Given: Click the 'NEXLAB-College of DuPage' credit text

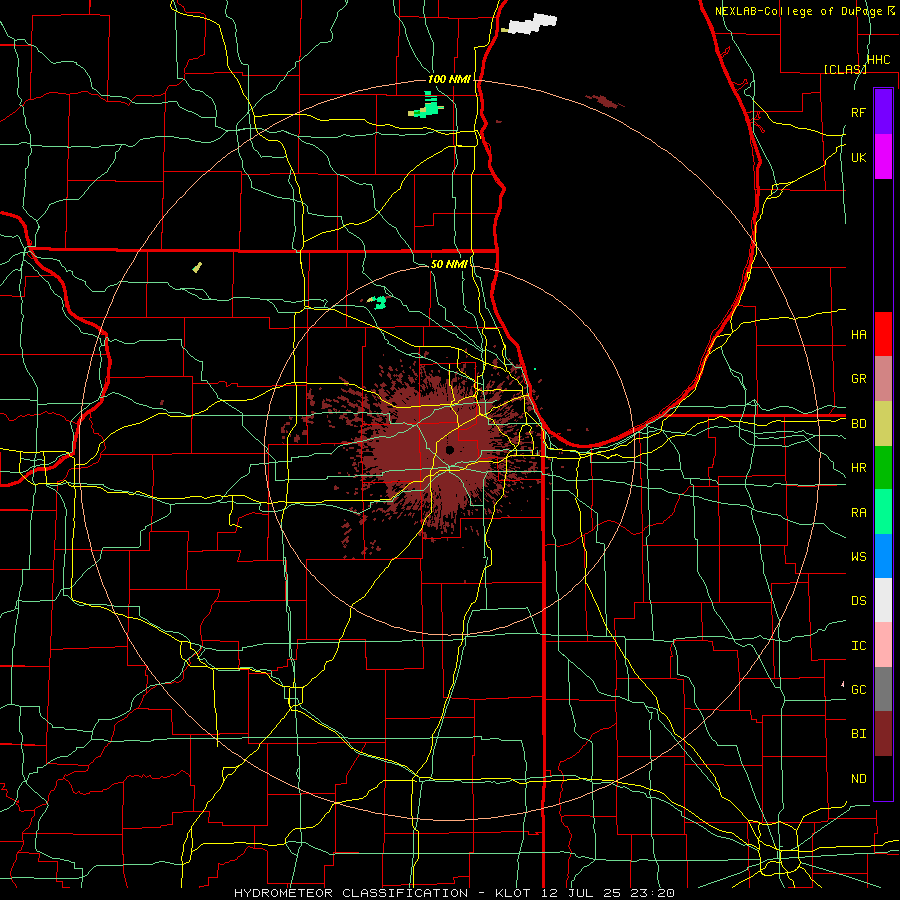Looking at the screenshot, I should coord(798,11).
